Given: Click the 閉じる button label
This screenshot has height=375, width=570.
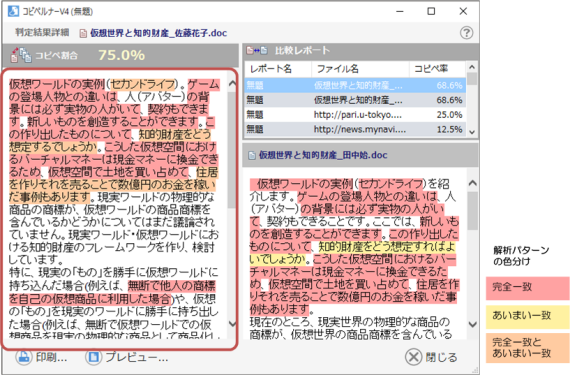Looking at the screenshot, I should point(441,357).
